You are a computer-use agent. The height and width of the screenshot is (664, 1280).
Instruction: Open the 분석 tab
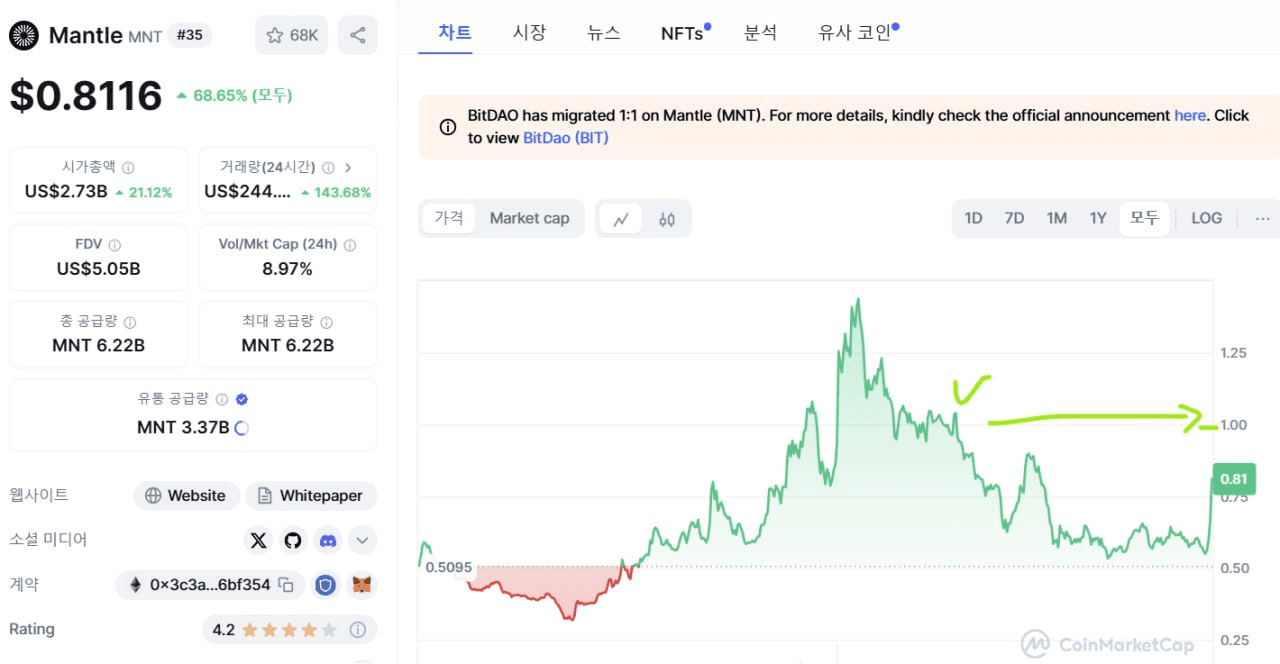point(760,32)
